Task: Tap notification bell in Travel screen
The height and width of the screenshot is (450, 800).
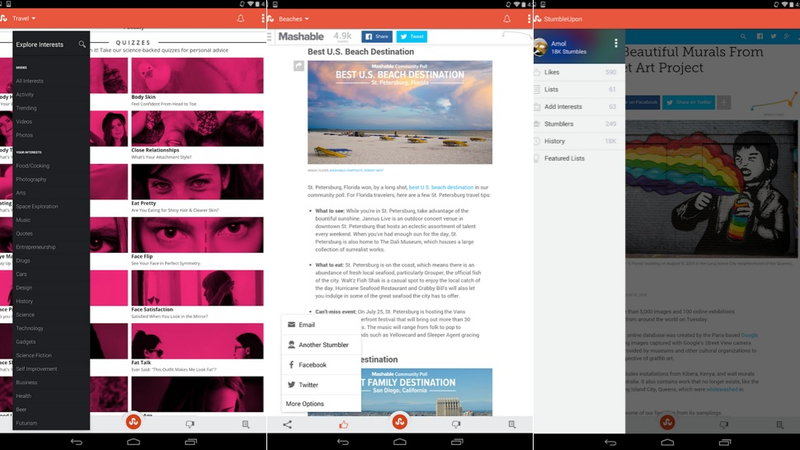Action: tap(240, 18)
